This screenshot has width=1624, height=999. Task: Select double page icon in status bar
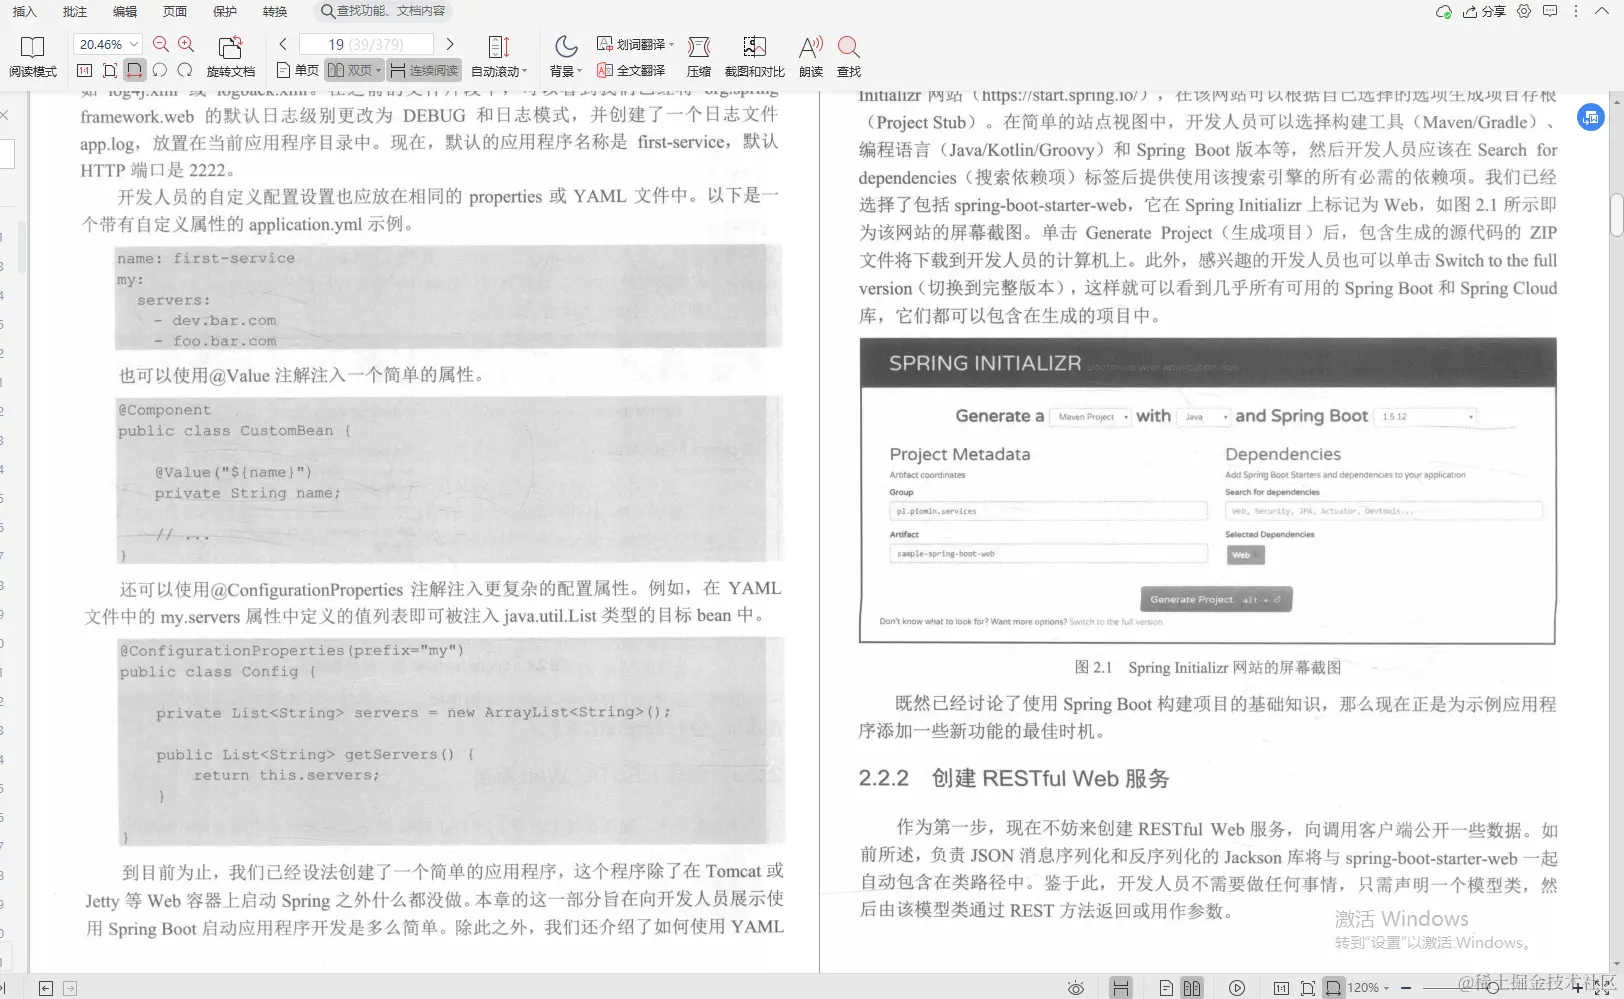tap(1191, 988)
